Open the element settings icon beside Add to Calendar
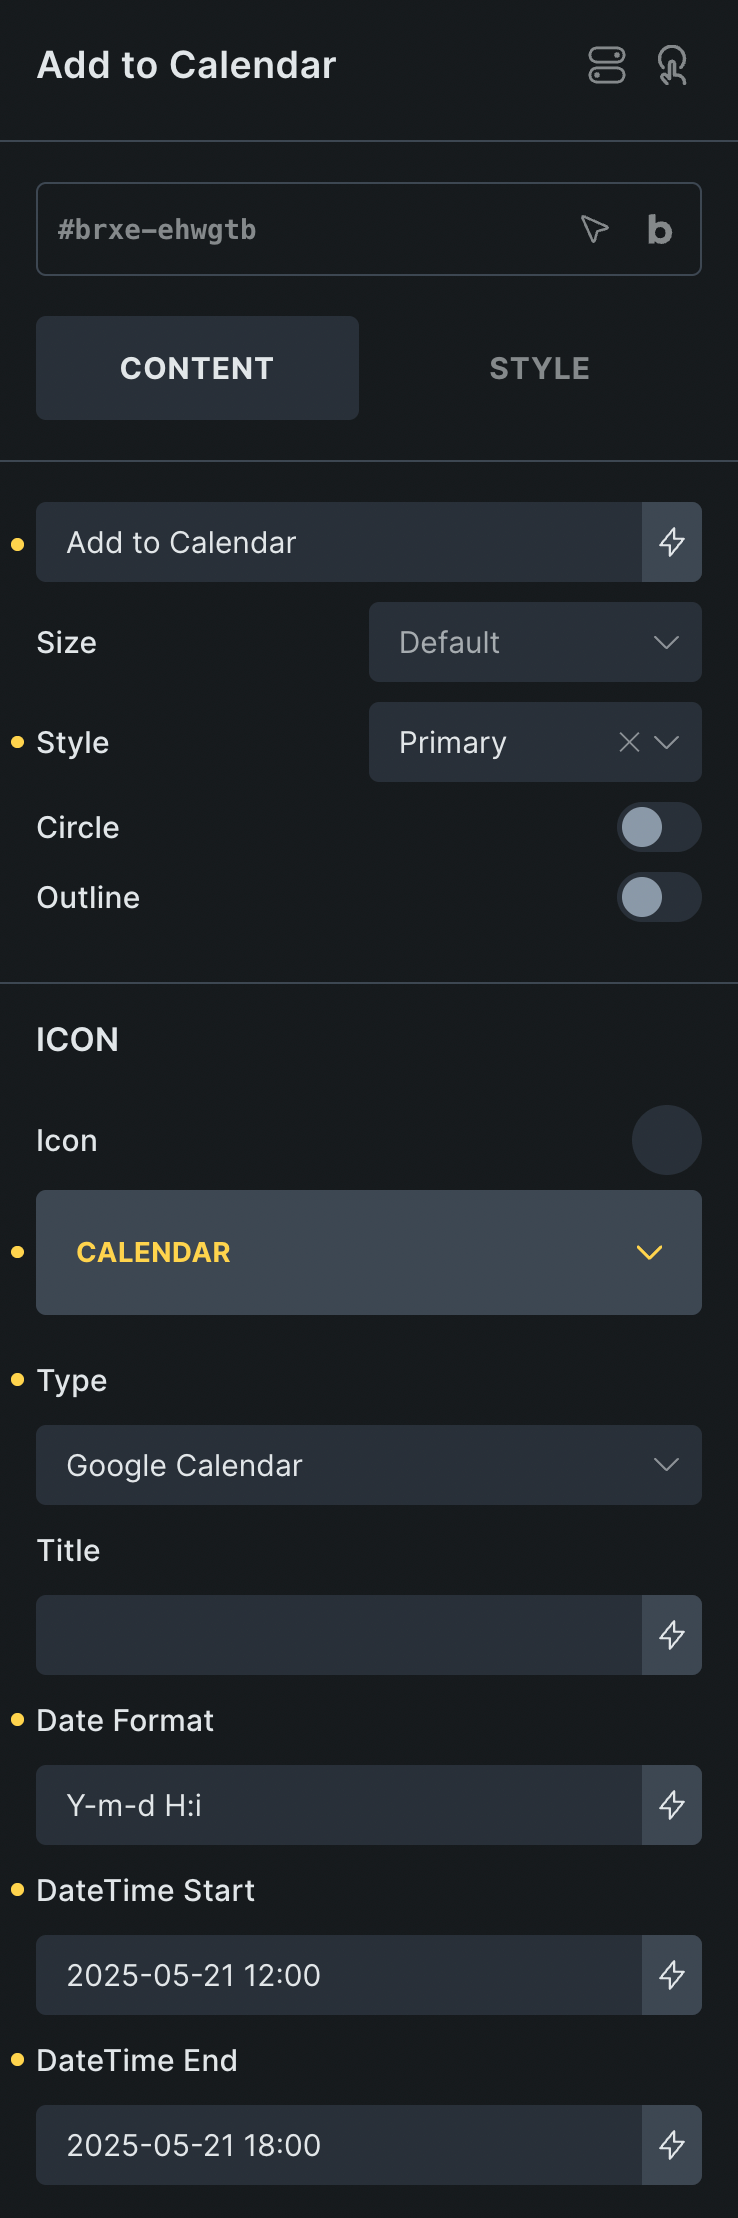 [607, 65]
